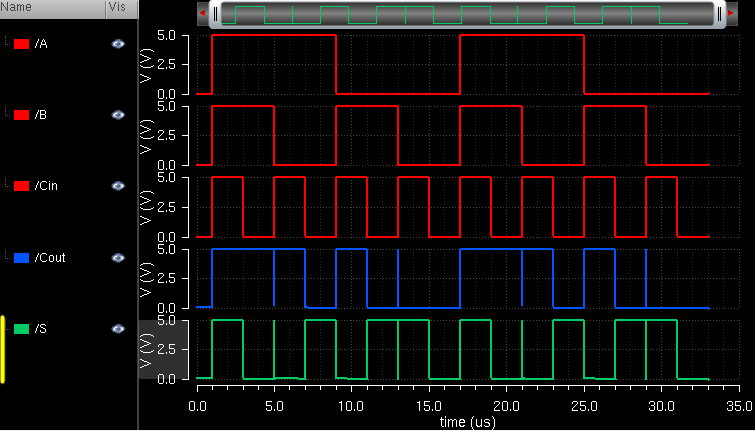This screenshot has height=431, width=755.
Task: Click the yellow selection bar beside /S
Action: [x=3, y=349]
